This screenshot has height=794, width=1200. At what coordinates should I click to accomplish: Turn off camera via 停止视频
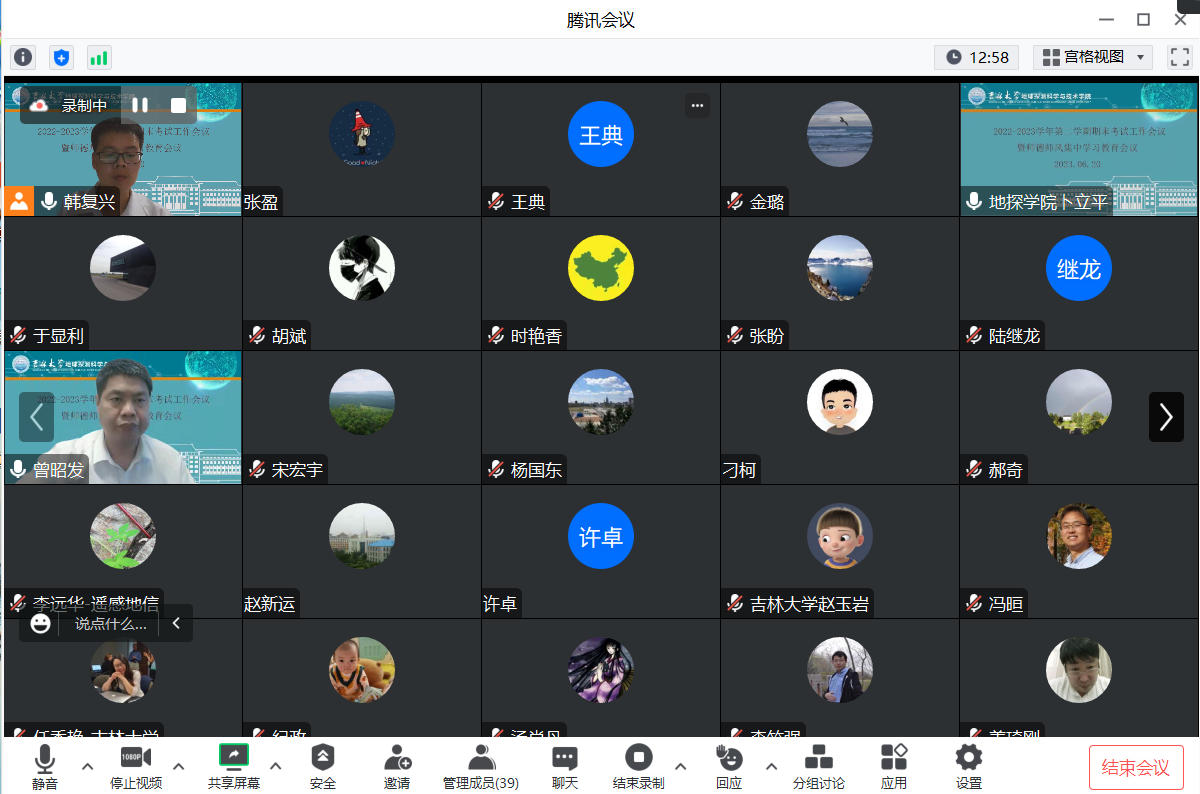[136, 766]
